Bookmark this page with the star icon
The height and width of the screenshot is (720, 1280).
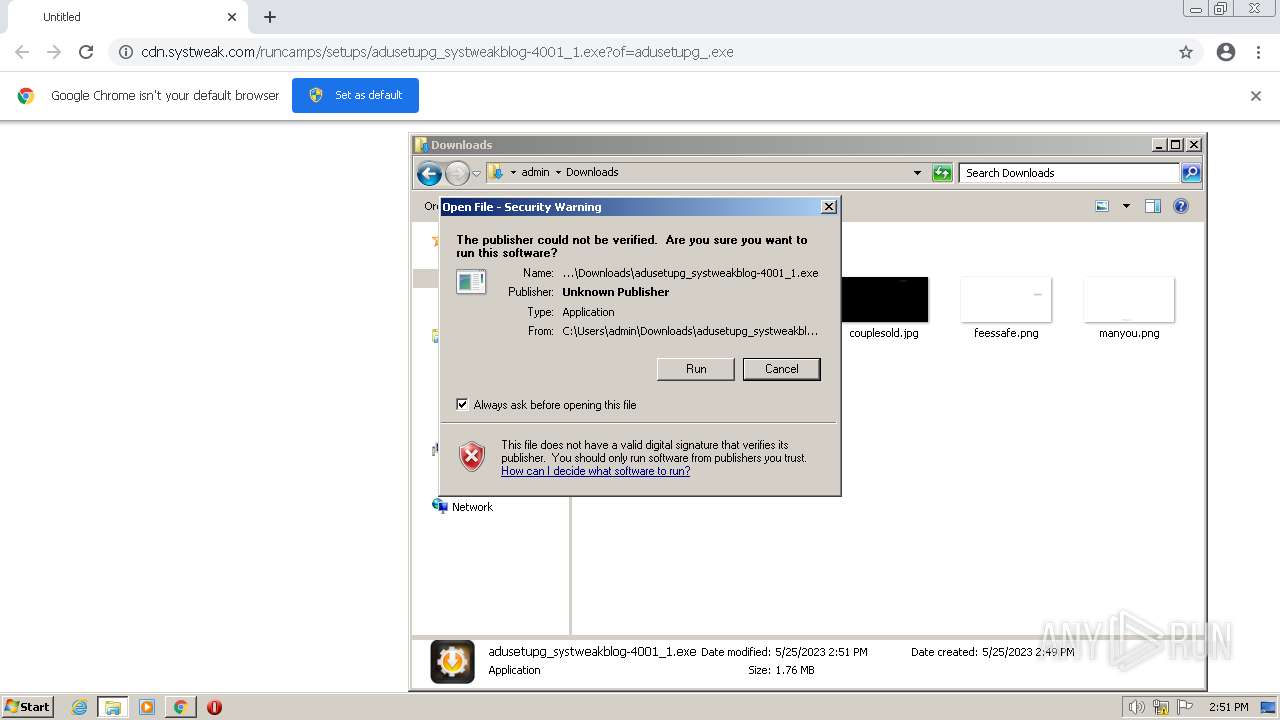[1186, 52]
